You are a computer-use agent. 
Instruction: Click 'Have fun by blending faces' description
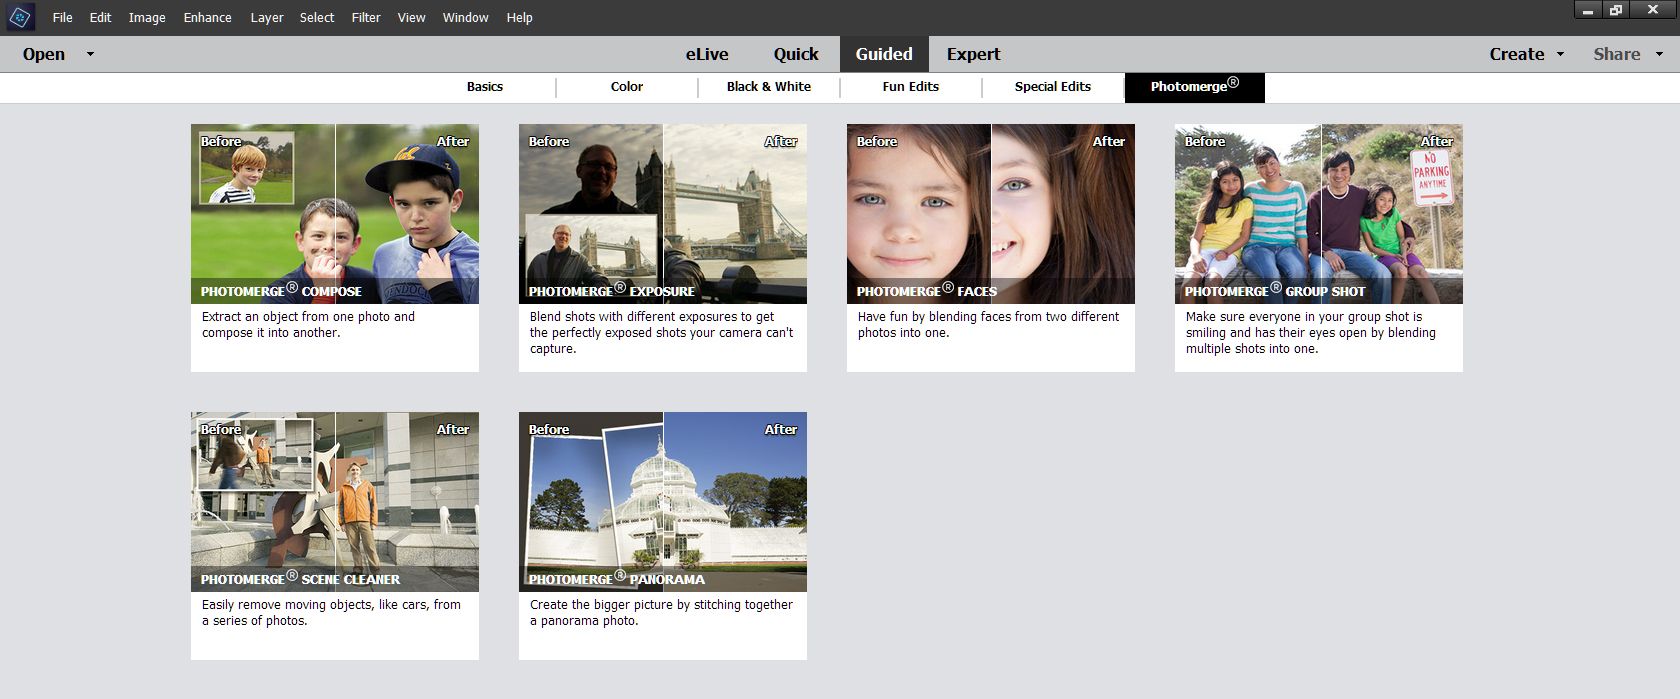(988, 325)
